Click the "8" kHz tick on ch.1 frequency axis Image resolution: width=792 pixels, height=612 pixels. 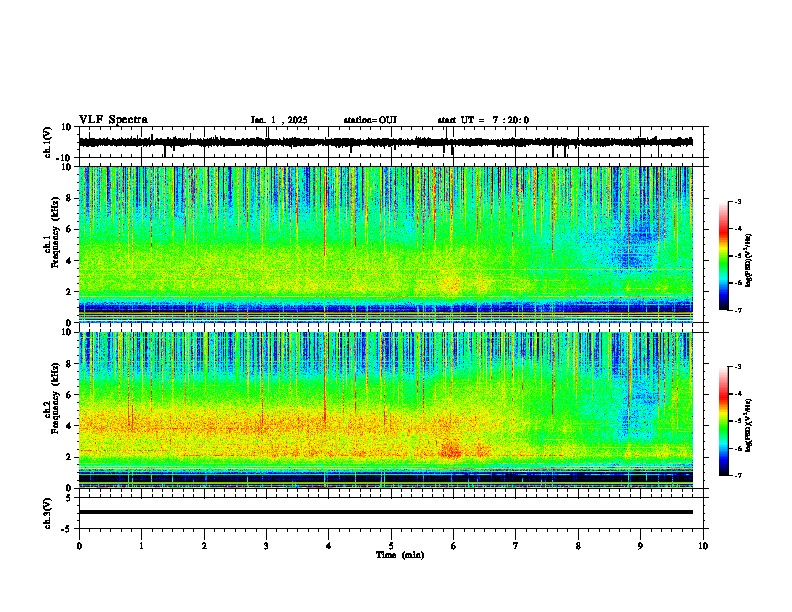click(x=69, y=198)
